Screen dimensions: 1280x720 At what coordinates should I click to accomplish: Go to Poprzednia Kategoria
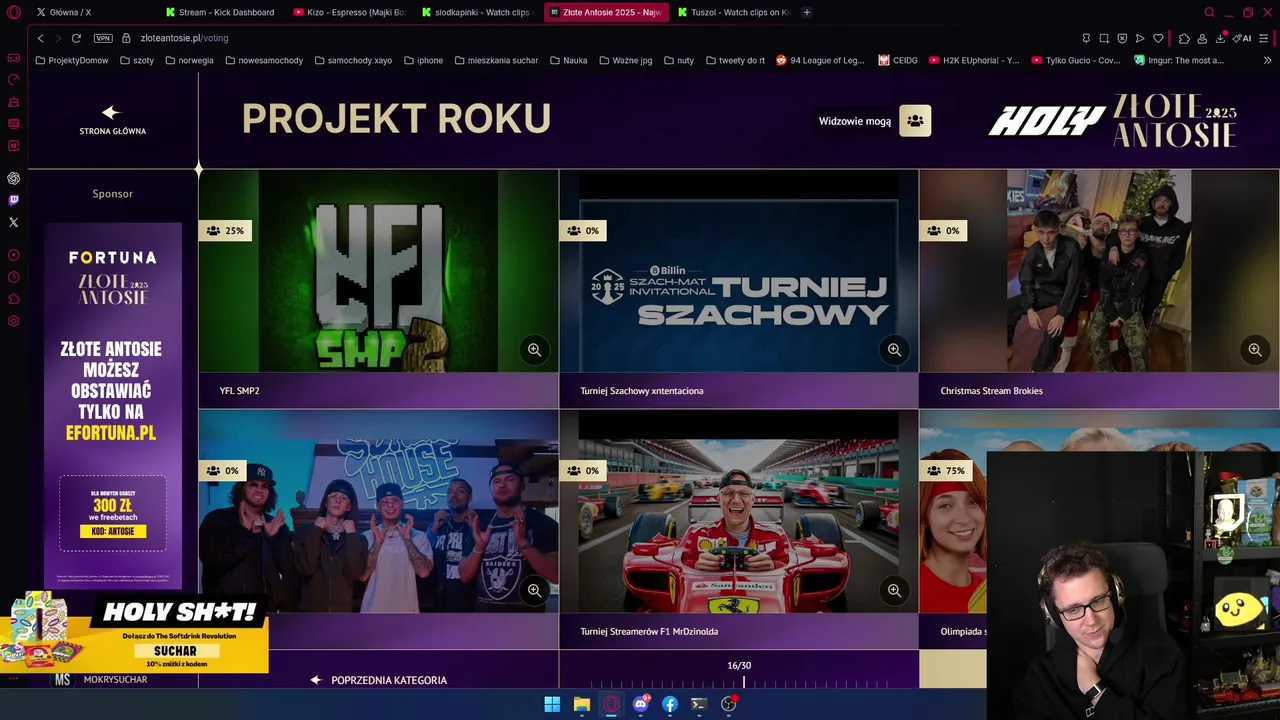[x=378, y=680]
